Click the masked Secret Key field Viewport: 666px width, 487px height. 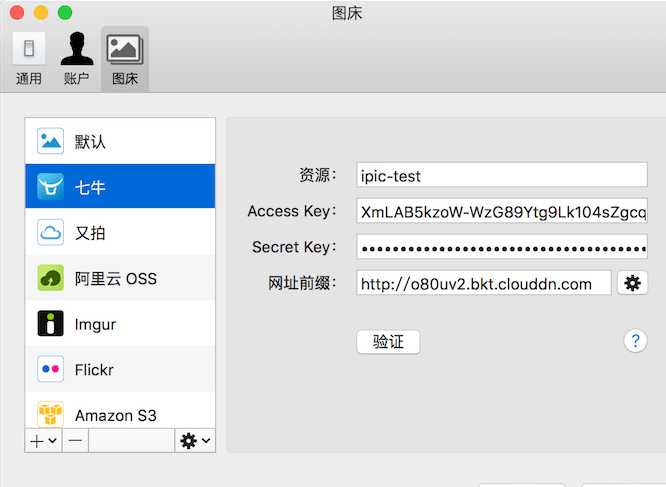tap(502, 247)
